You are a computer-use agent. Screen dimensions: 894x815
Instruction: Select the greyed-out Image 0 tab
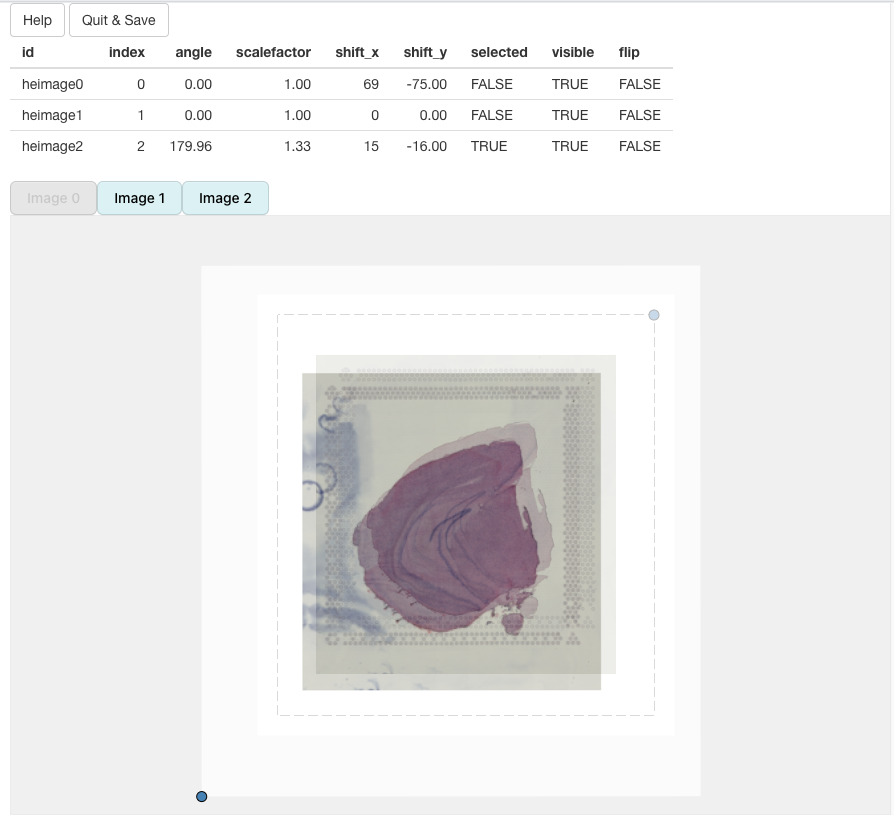coord(53,198)
